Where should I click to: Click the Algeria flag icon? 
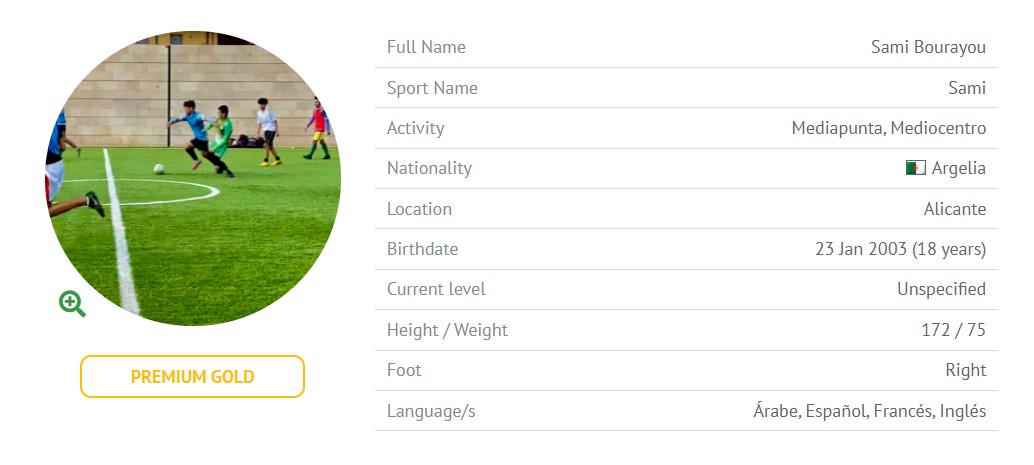[x=915, y=168]
